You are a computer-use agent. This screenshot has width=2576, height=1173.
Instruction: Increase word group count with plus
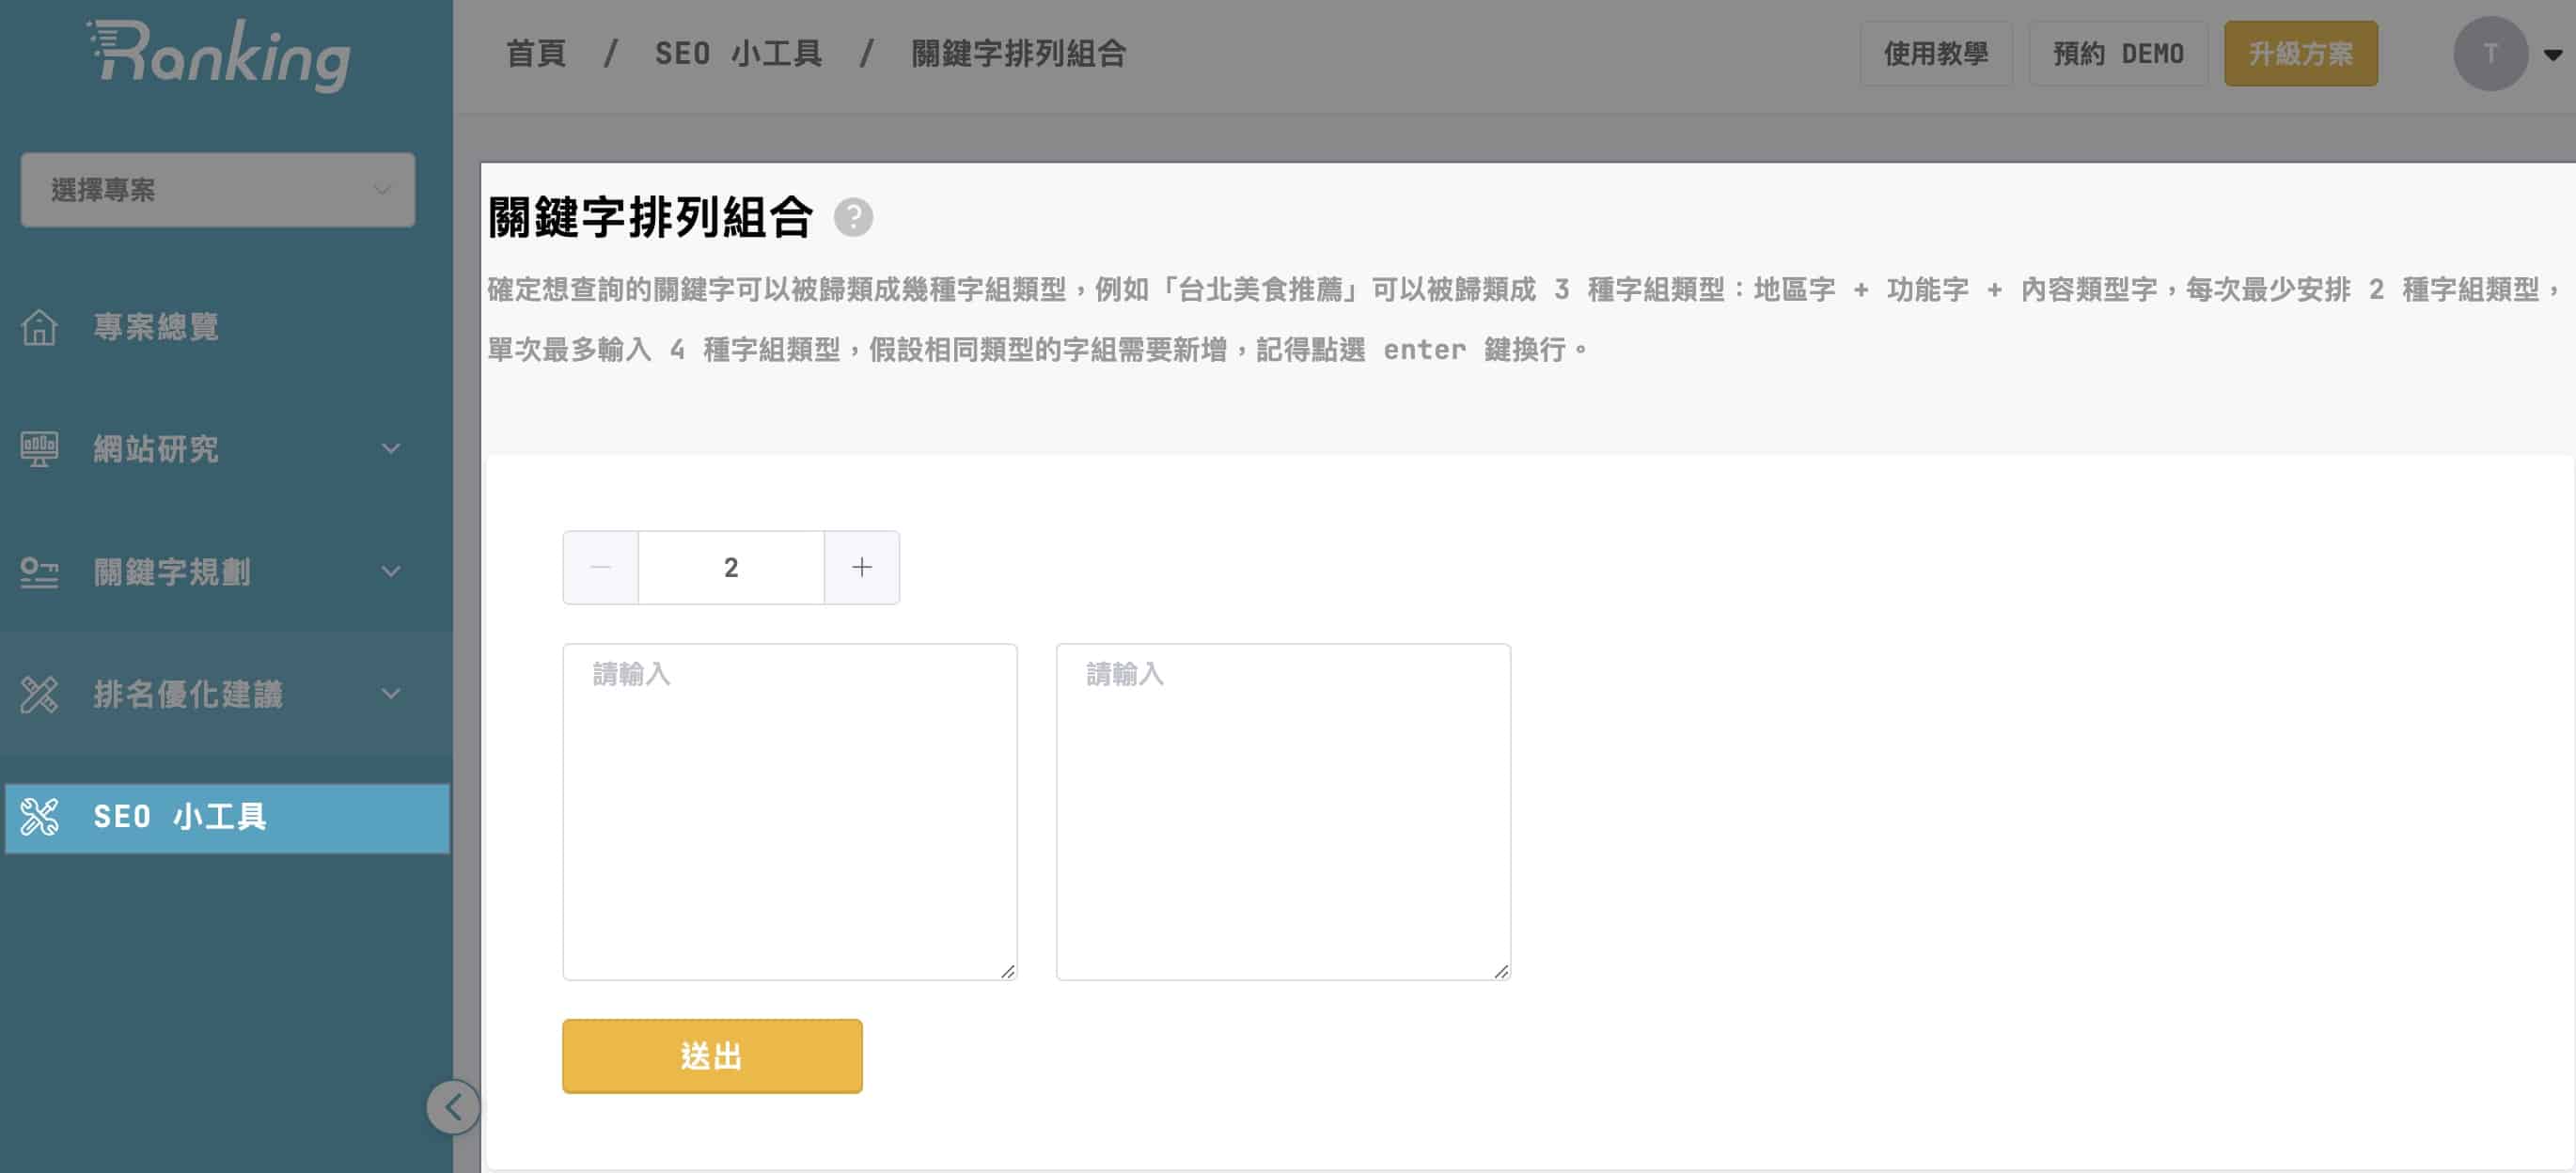pos(861,568)
